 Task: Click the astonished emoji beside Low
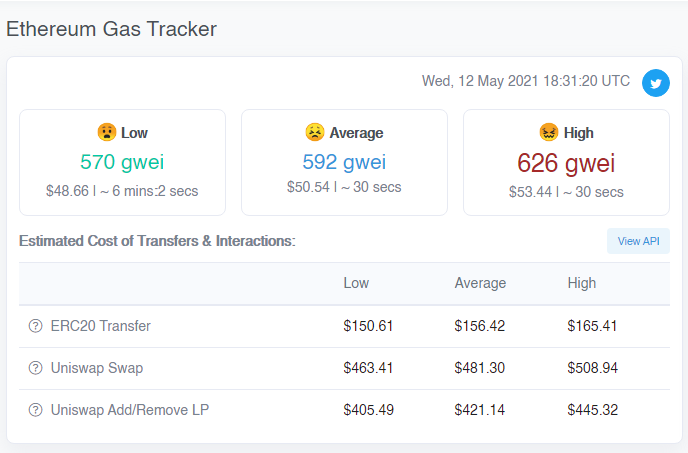[x=107, y=132]
